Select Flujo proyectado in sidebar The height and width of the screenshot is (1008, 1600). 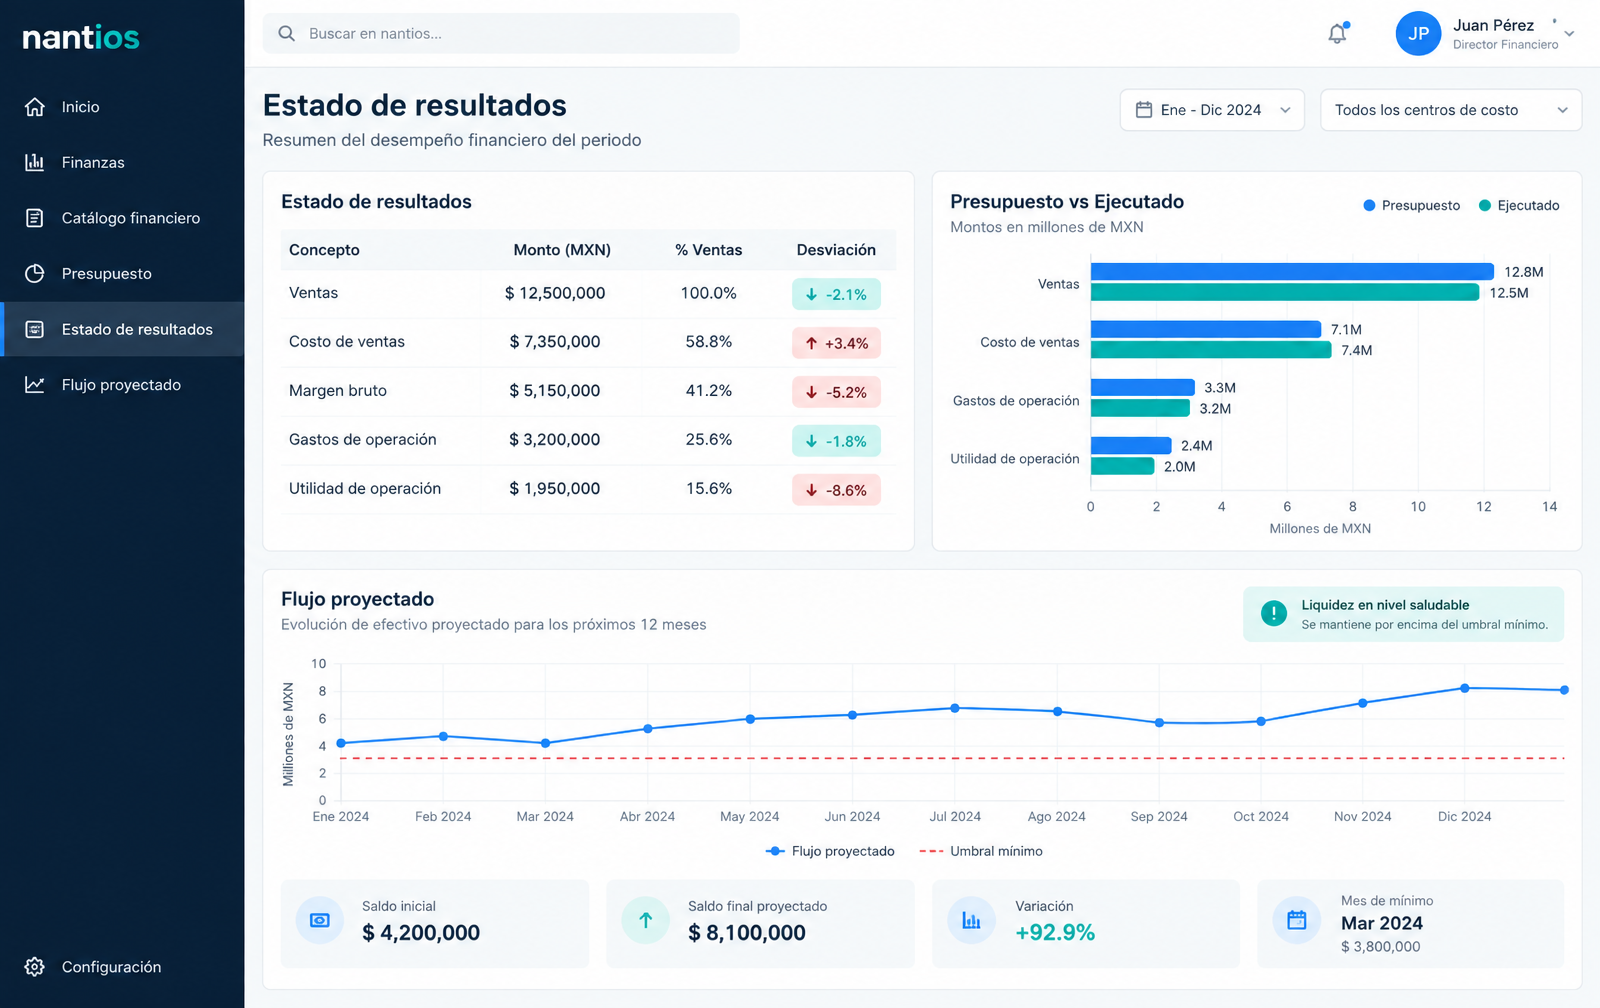122,385
